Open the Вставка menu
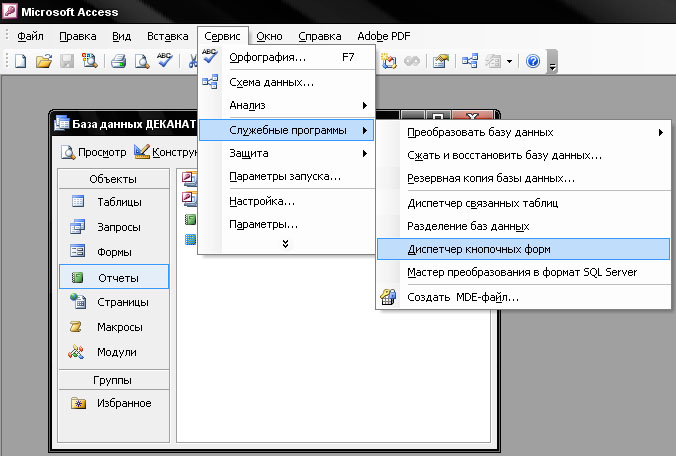Screen dimensions: 676x456 tap(167, 36)
